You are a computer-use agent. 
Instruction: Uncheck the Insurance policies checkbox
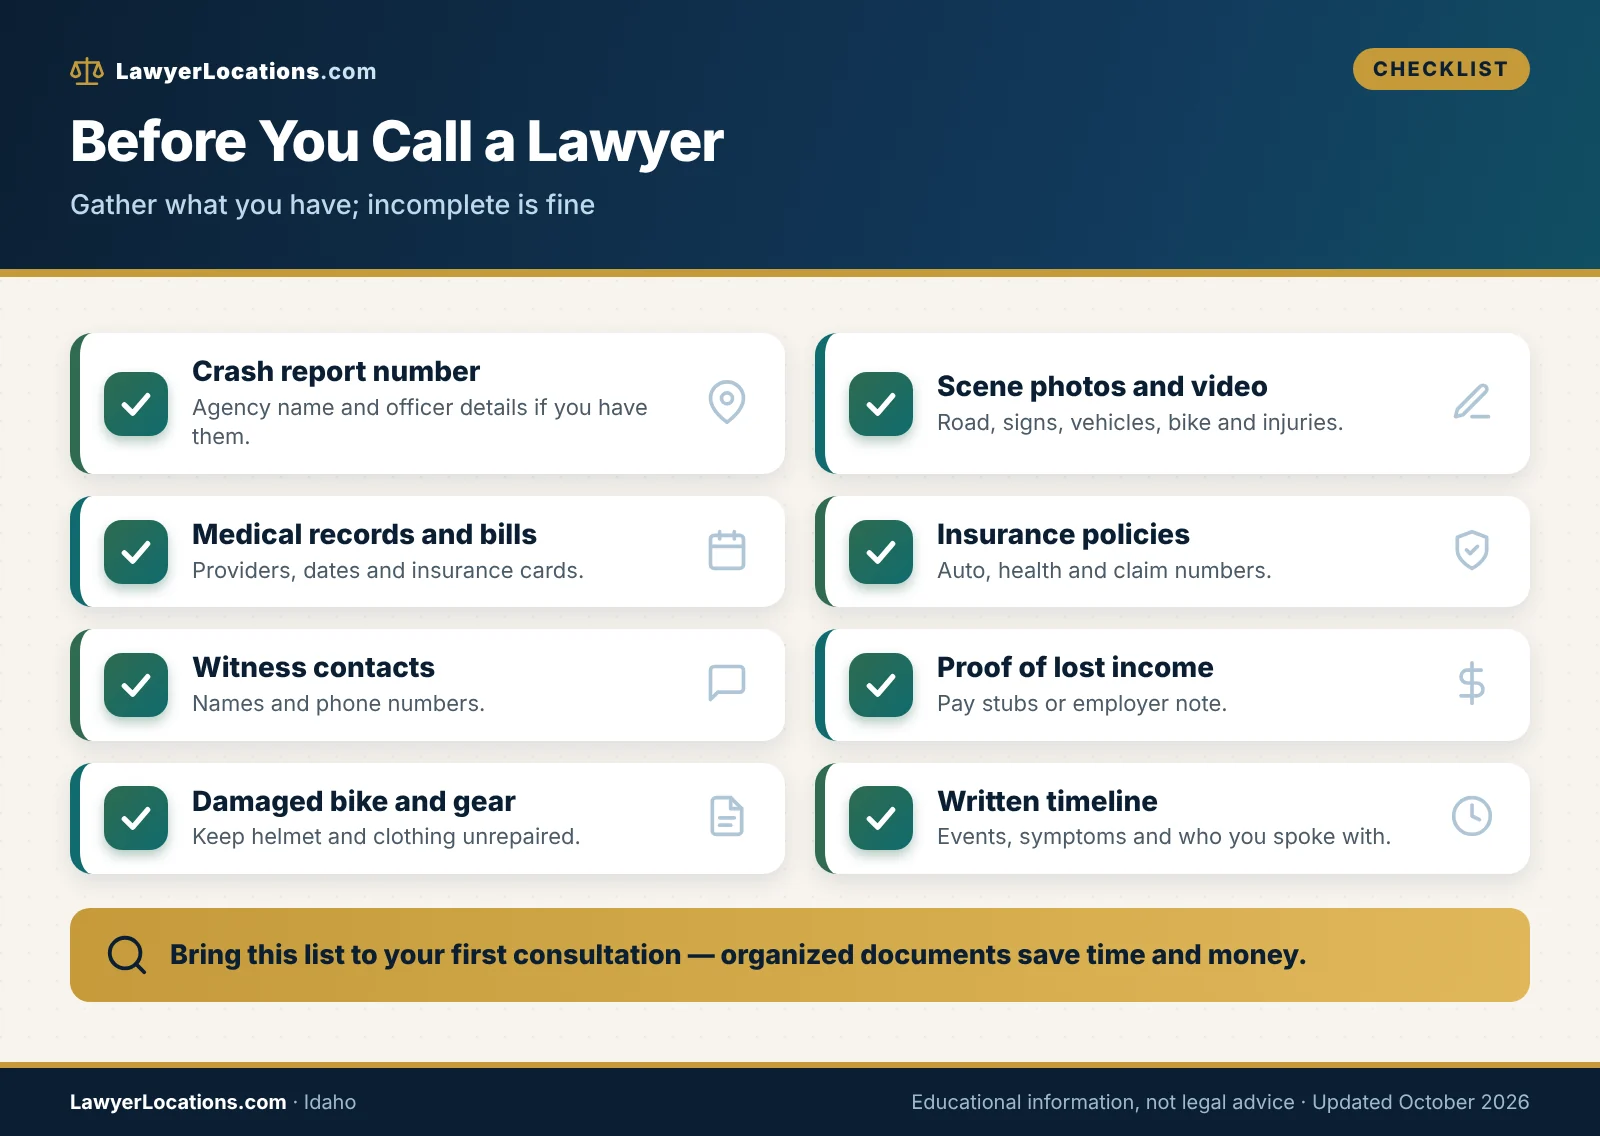point(881,552)
